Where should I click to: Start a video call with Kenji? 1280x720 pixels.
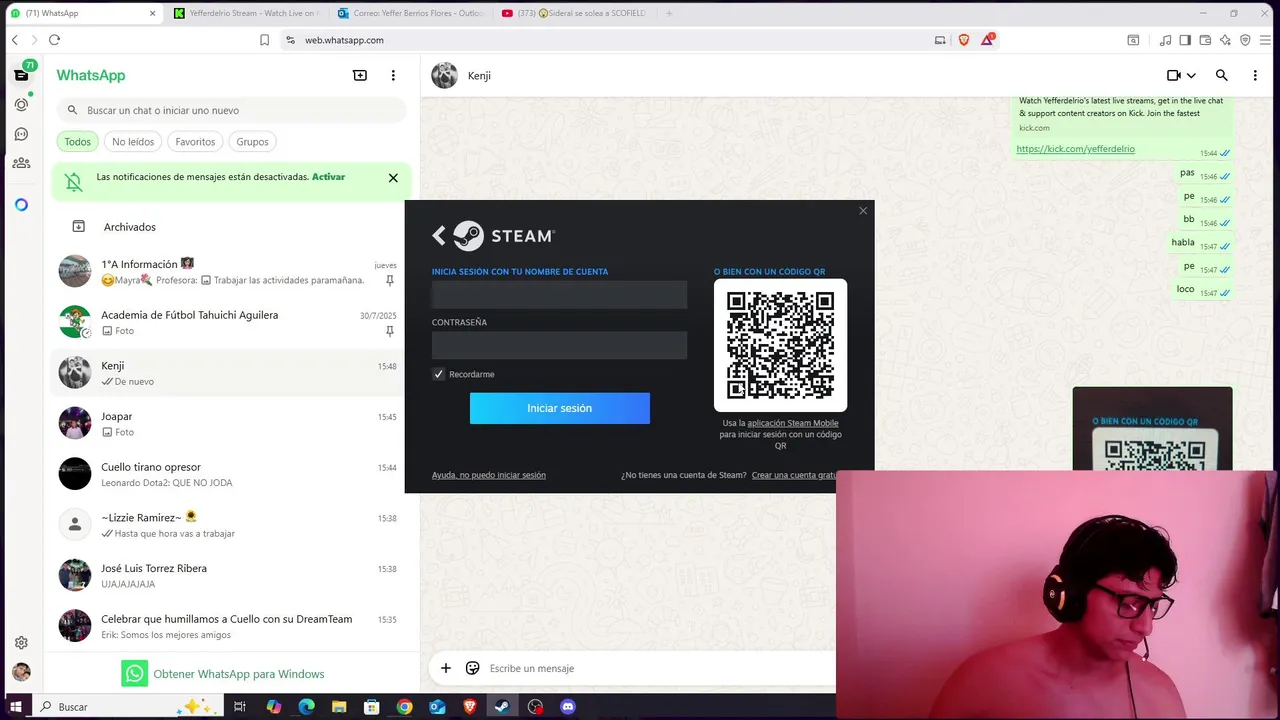pyautogui.click(x=1174, y=75)
